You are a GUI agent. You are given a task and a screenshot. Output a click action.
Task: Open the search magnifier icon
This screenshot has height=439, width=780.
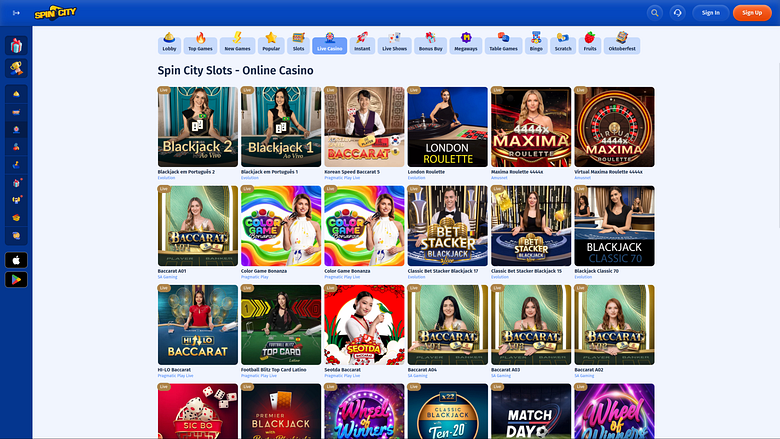coord(655,13)
